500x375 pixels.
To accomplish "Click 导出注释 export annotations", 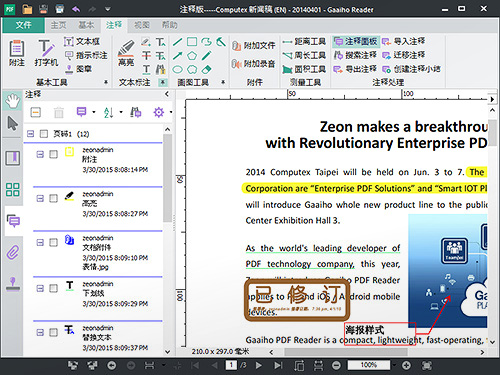I will [355, 69].
